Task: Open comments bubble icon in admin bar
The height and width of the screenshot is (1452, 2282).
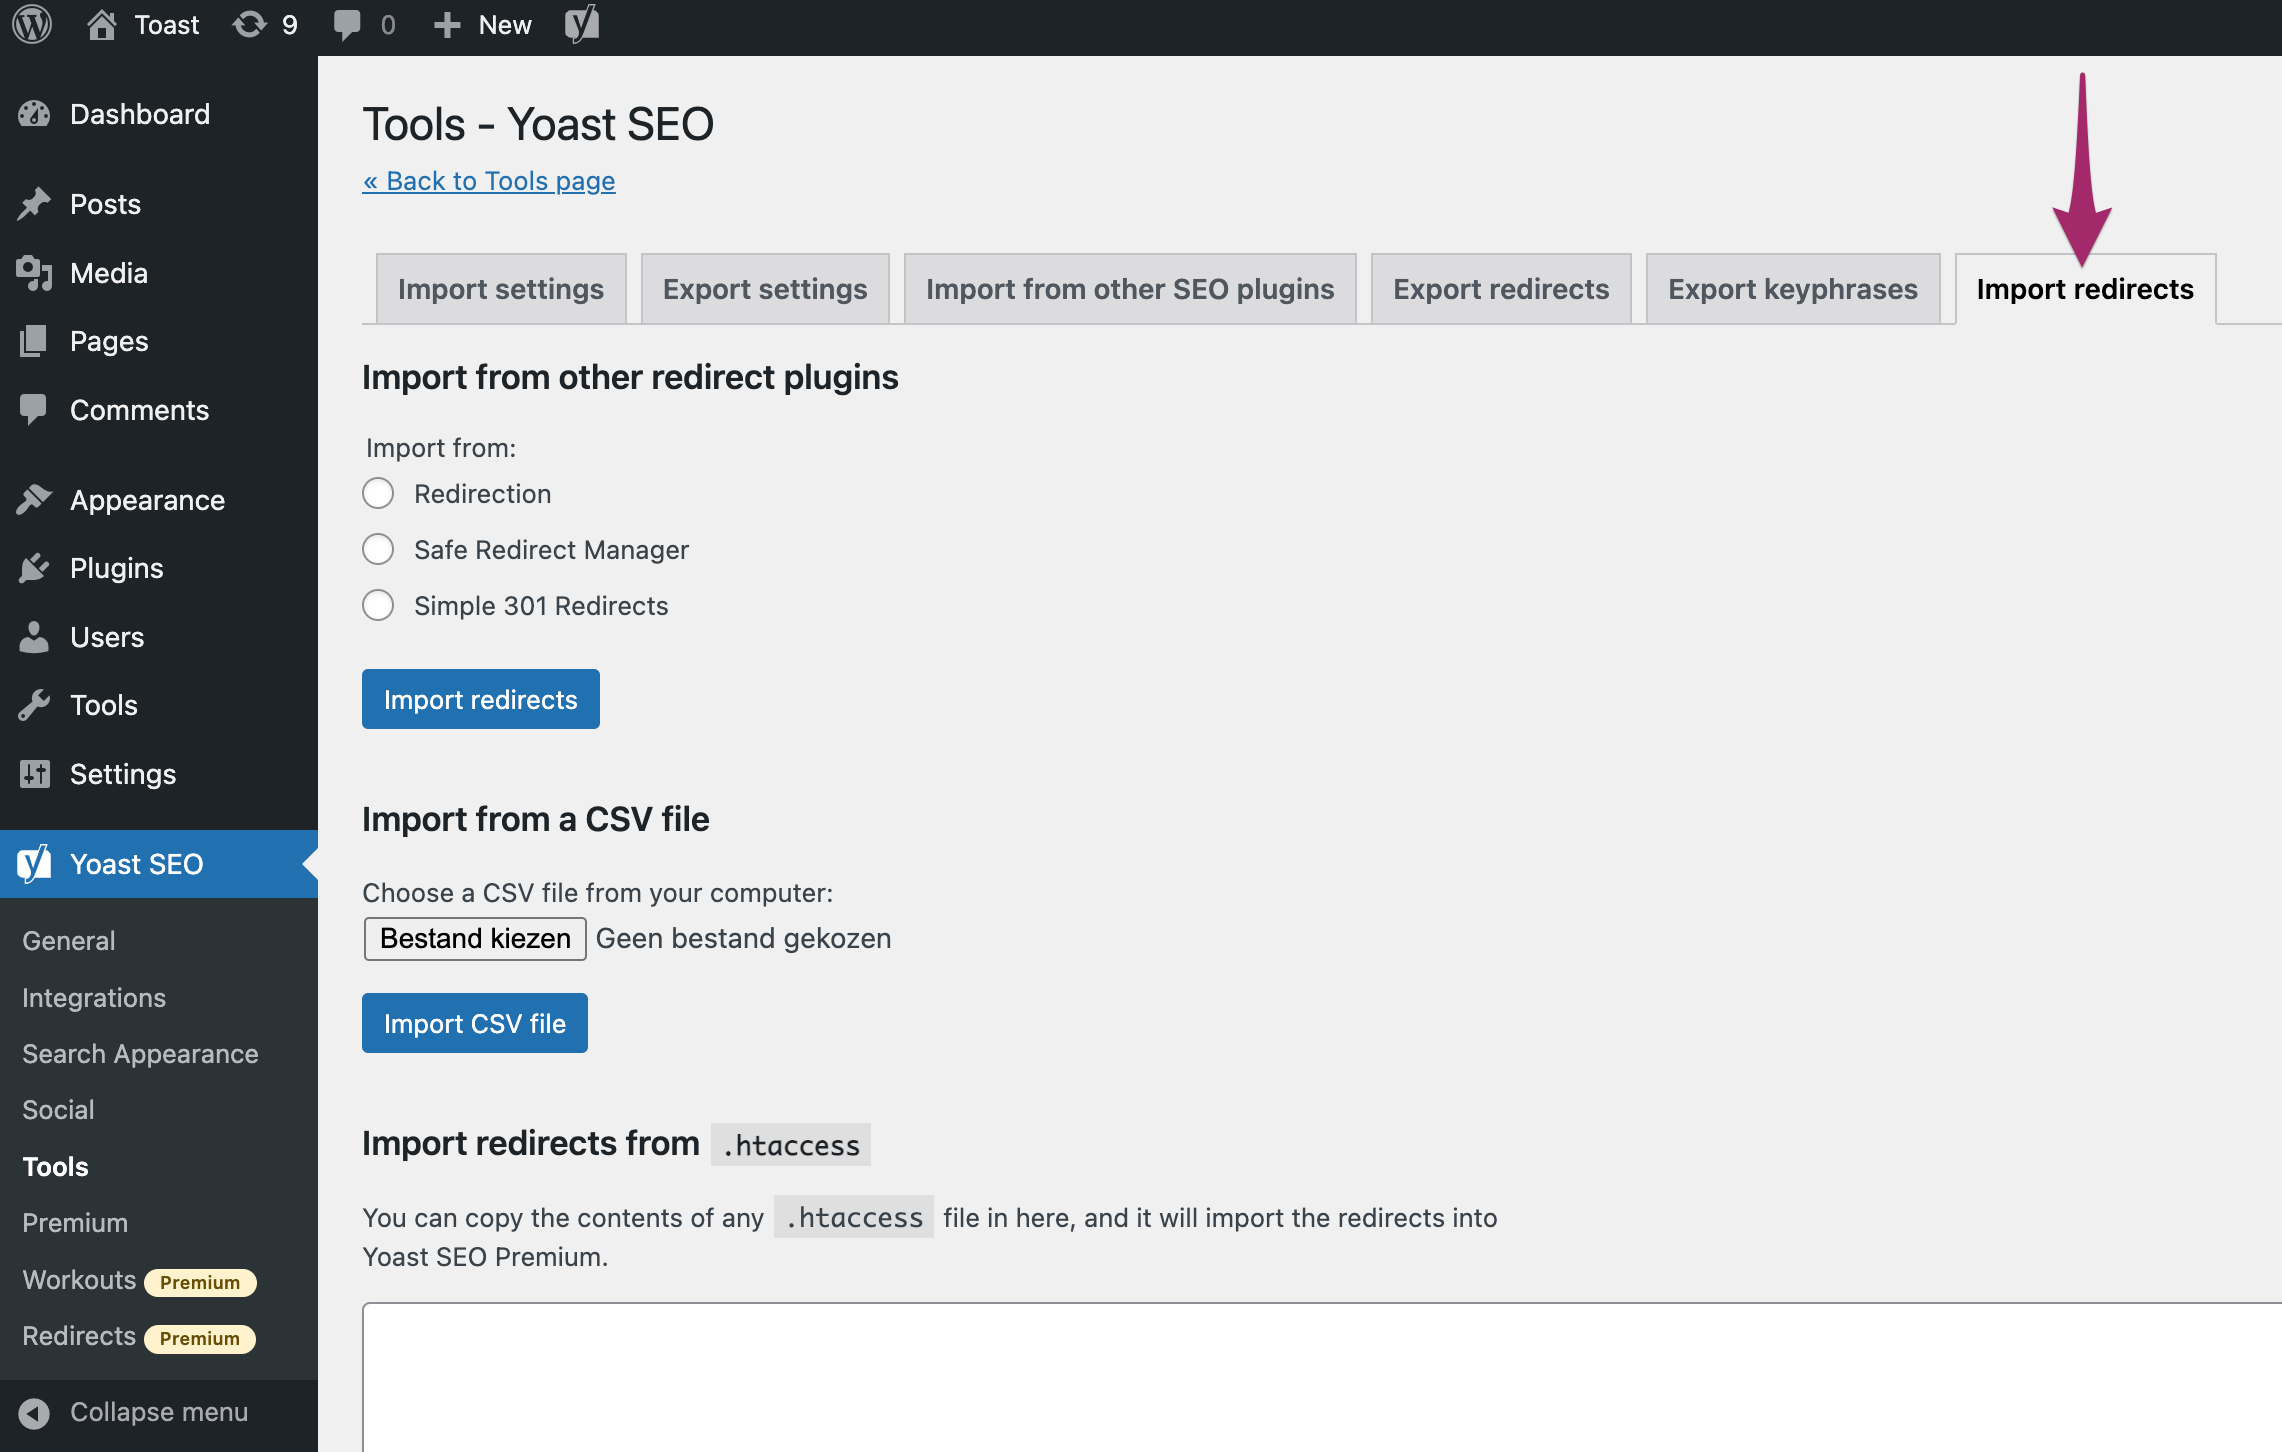Action: (x=347, y=24)
